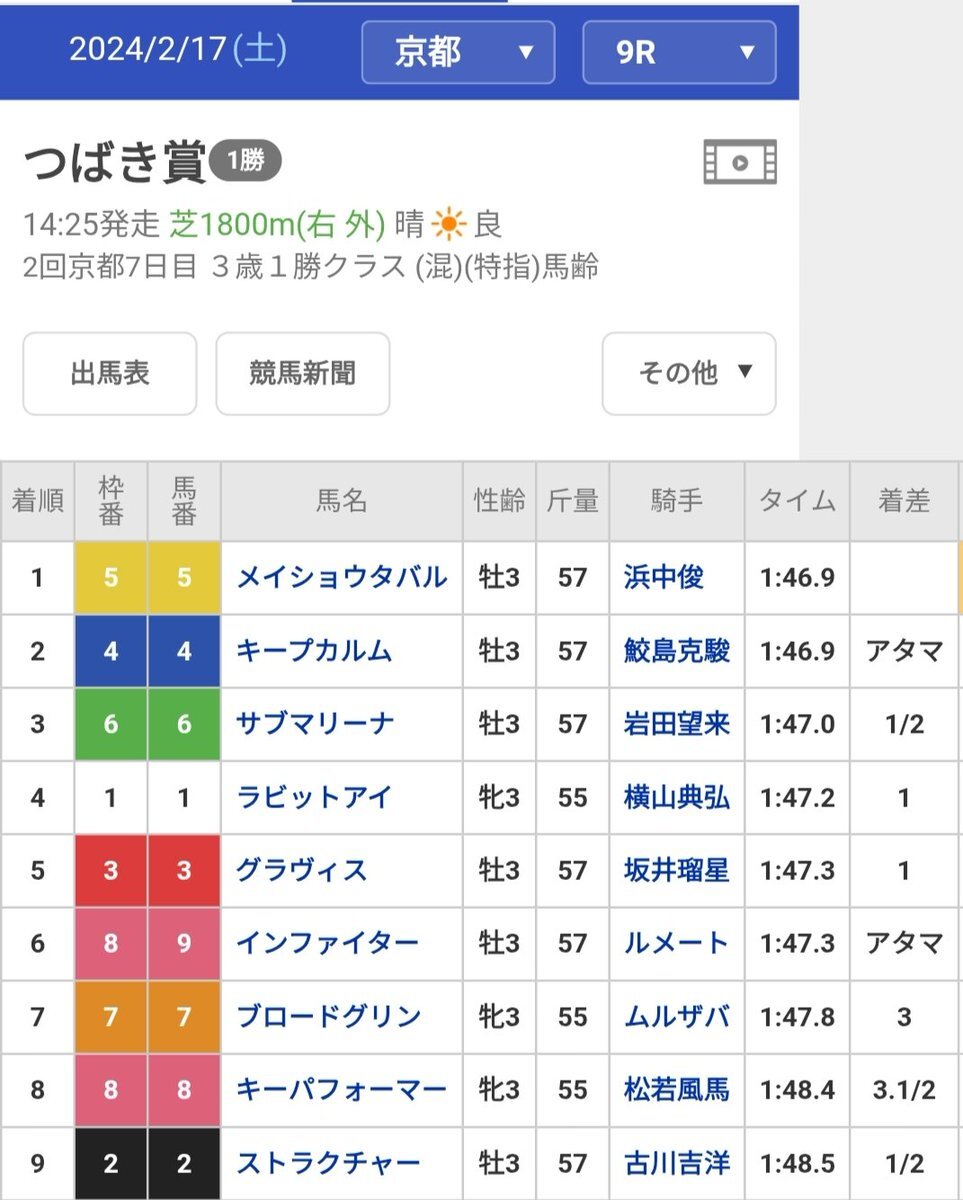Expand the その他 dropdown menu
Screen dimensions: 963x1200
[689, 373]
